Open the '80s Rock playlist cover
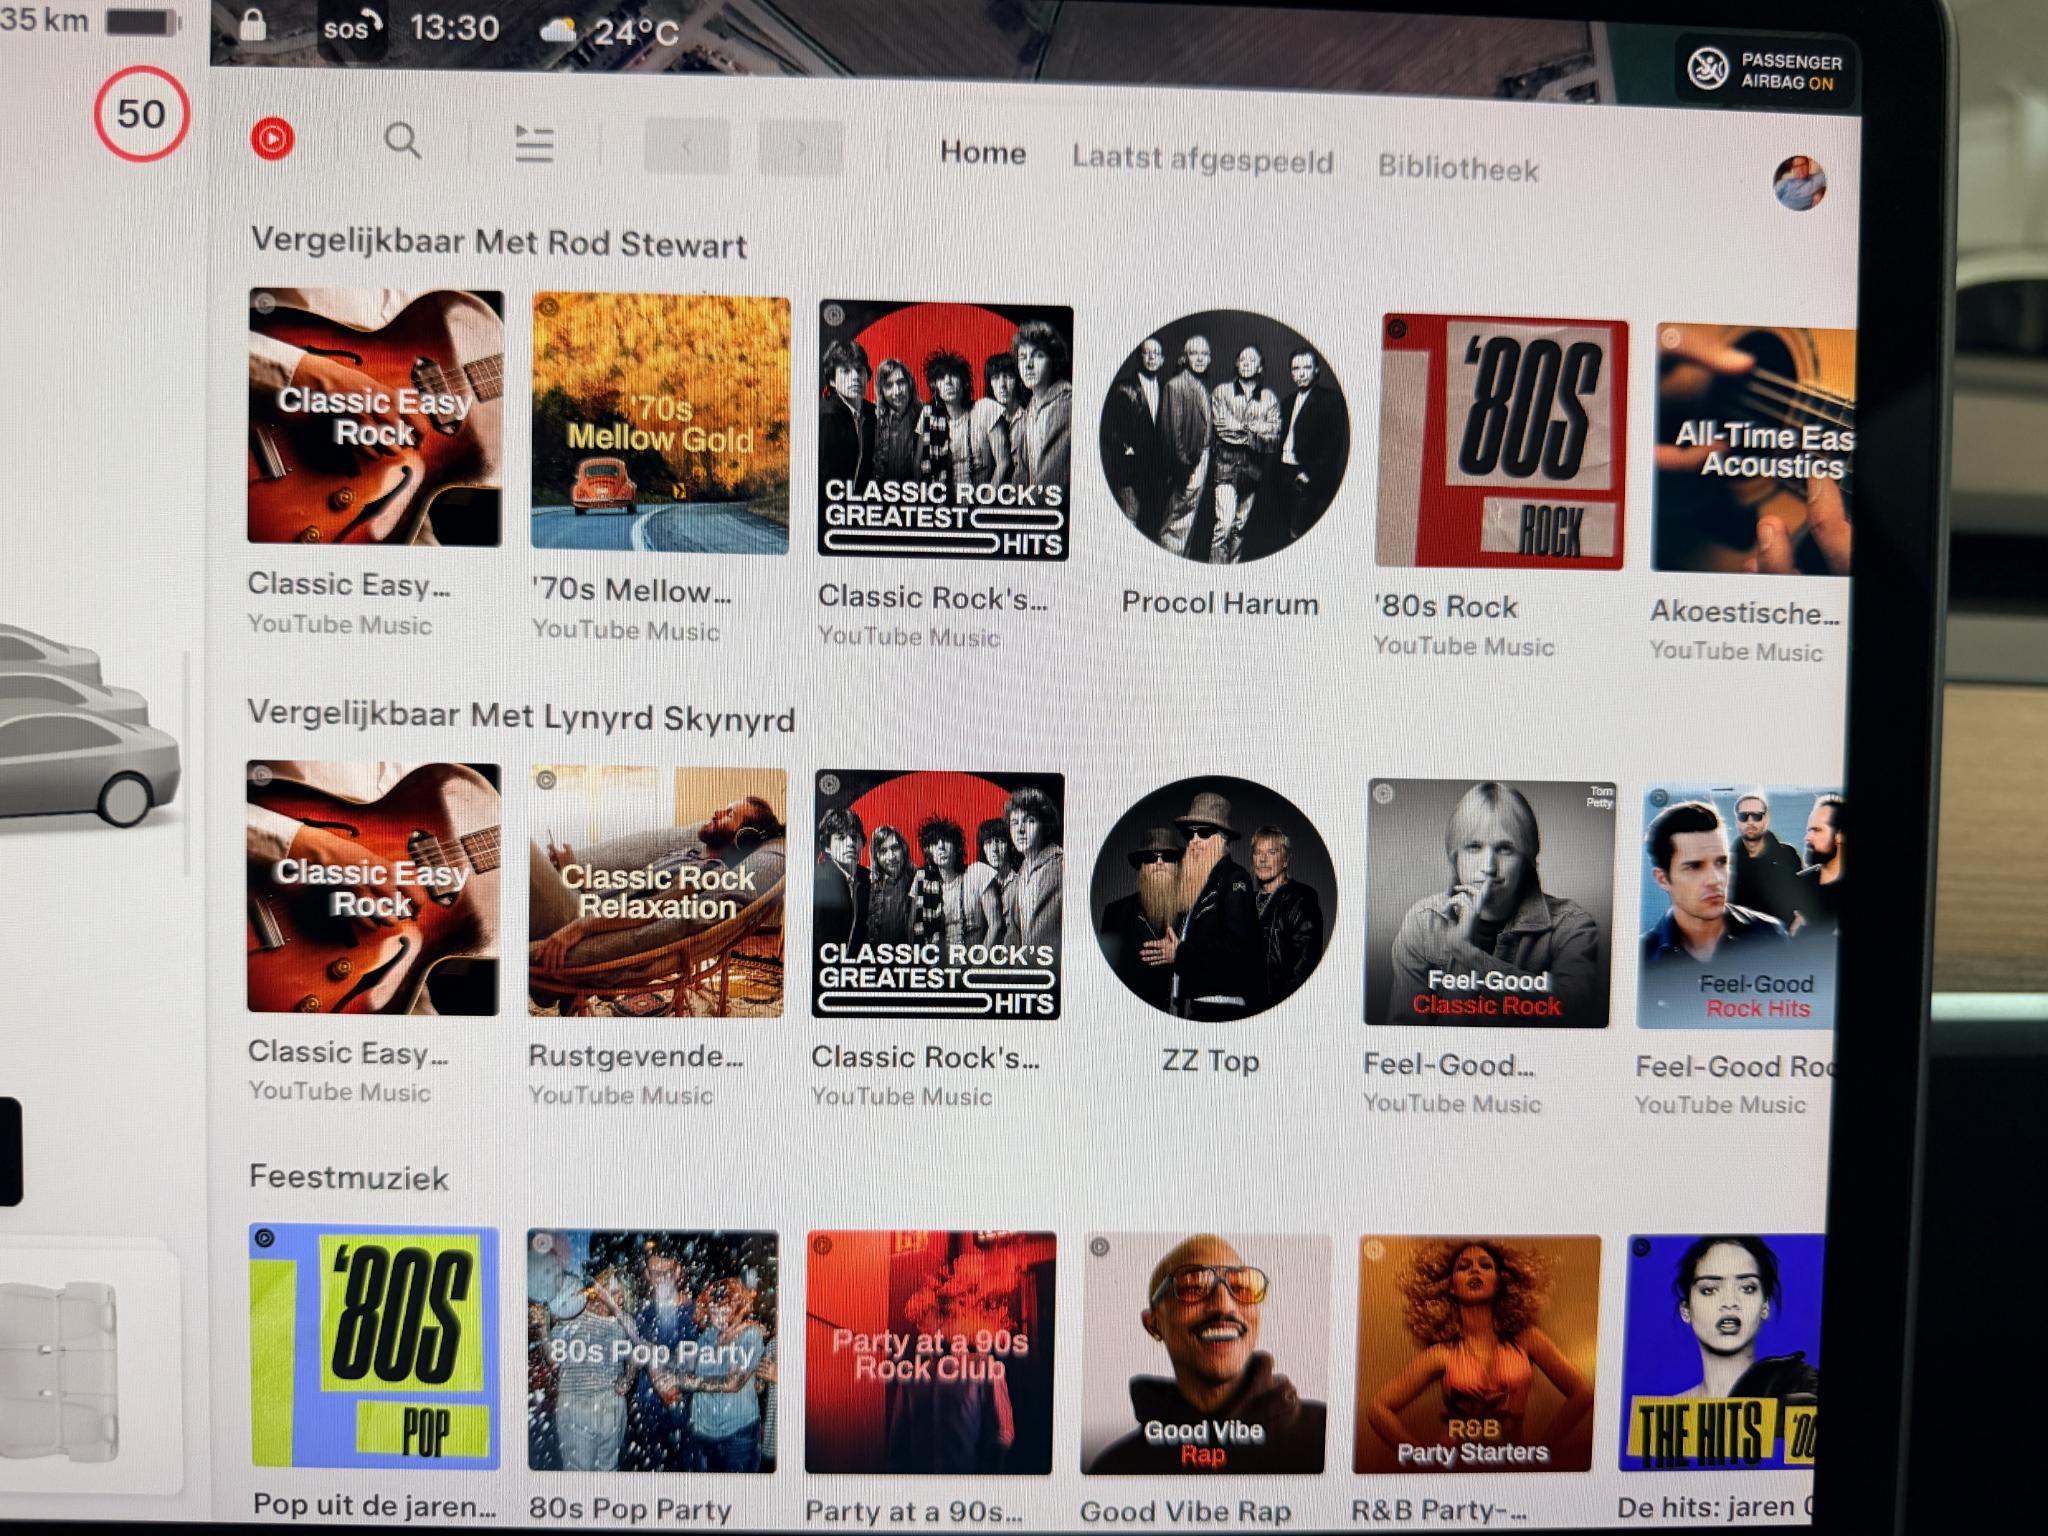2048x1536 pixels. pyautogui.click(x=1502, y=442)
